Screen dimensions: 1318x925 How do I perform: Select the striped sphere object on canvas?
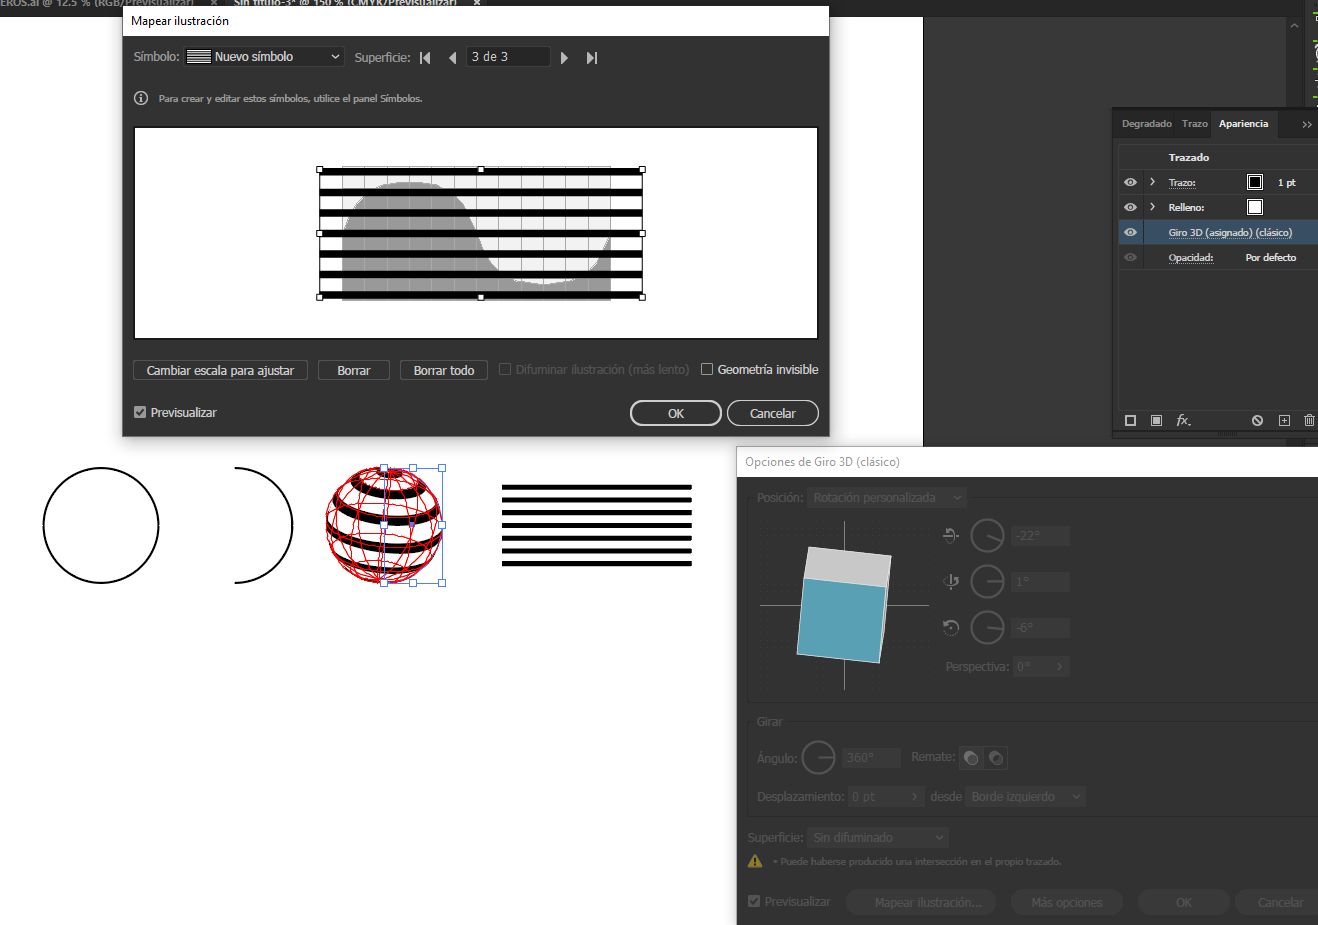384,524
